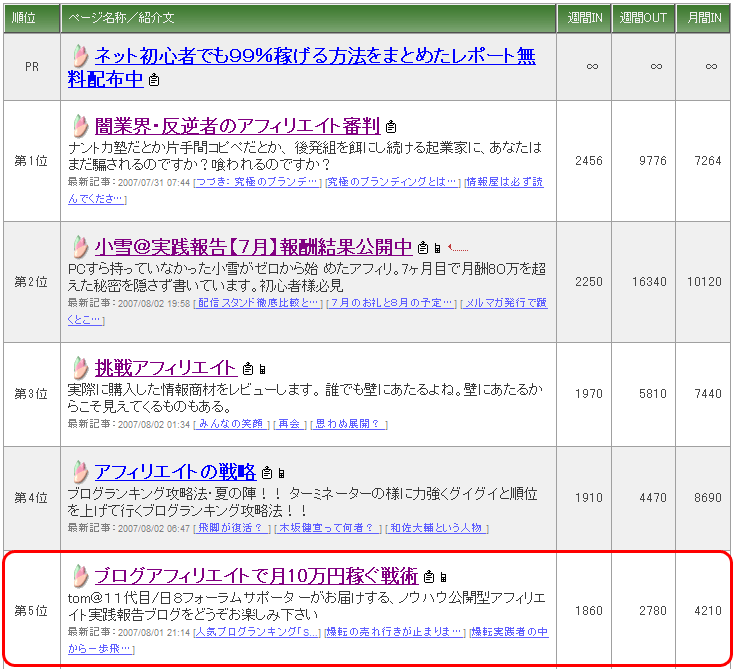734x669 pixels.
Task: Click the clipboard icon after the PR report link
Action: tap(154, 80)
